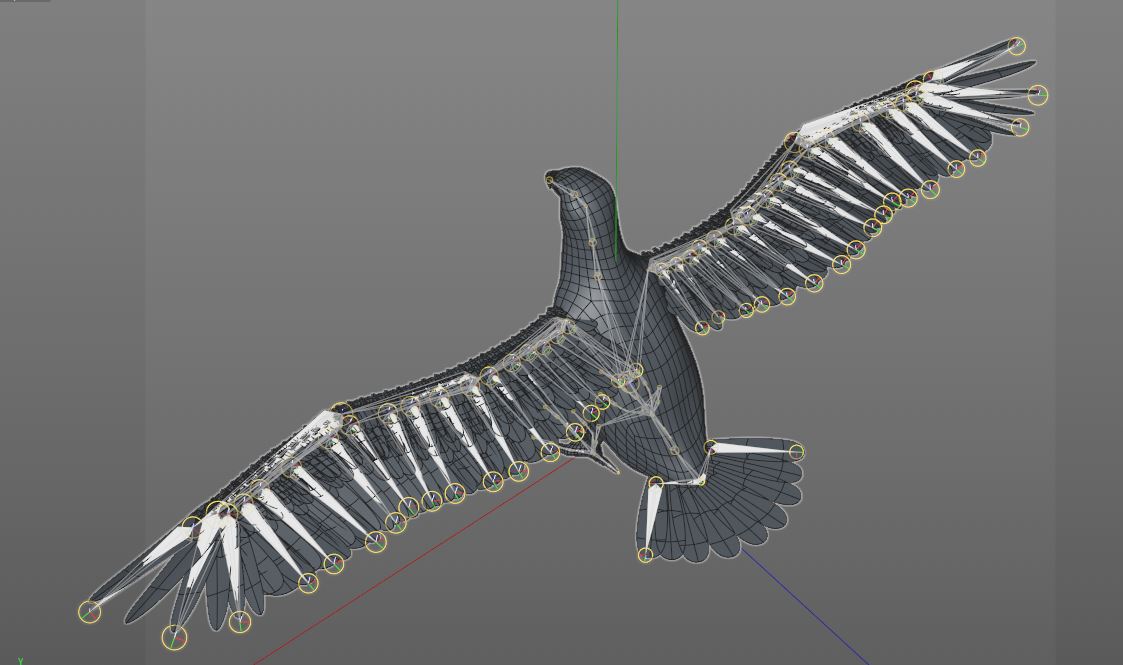1123x665 pixels.
Task: Select the joint controller at the bird's beak
Action: [x=550, y=180]
